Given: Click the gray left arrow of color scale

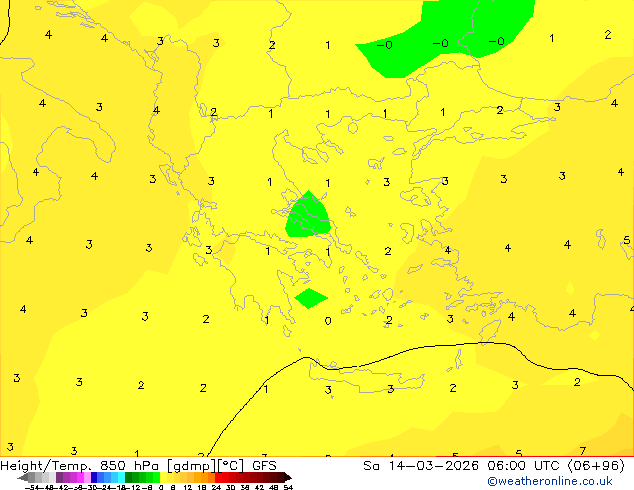Looking at the screenshot, I should tap(23, 478).
